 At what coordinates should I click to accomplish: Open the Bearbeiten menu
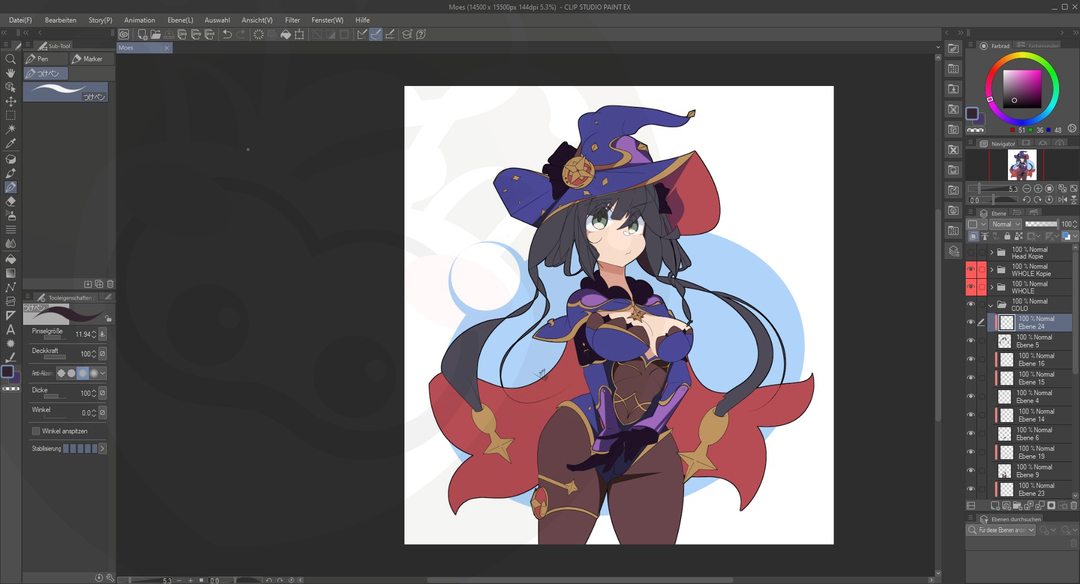(x=61, y=20)
